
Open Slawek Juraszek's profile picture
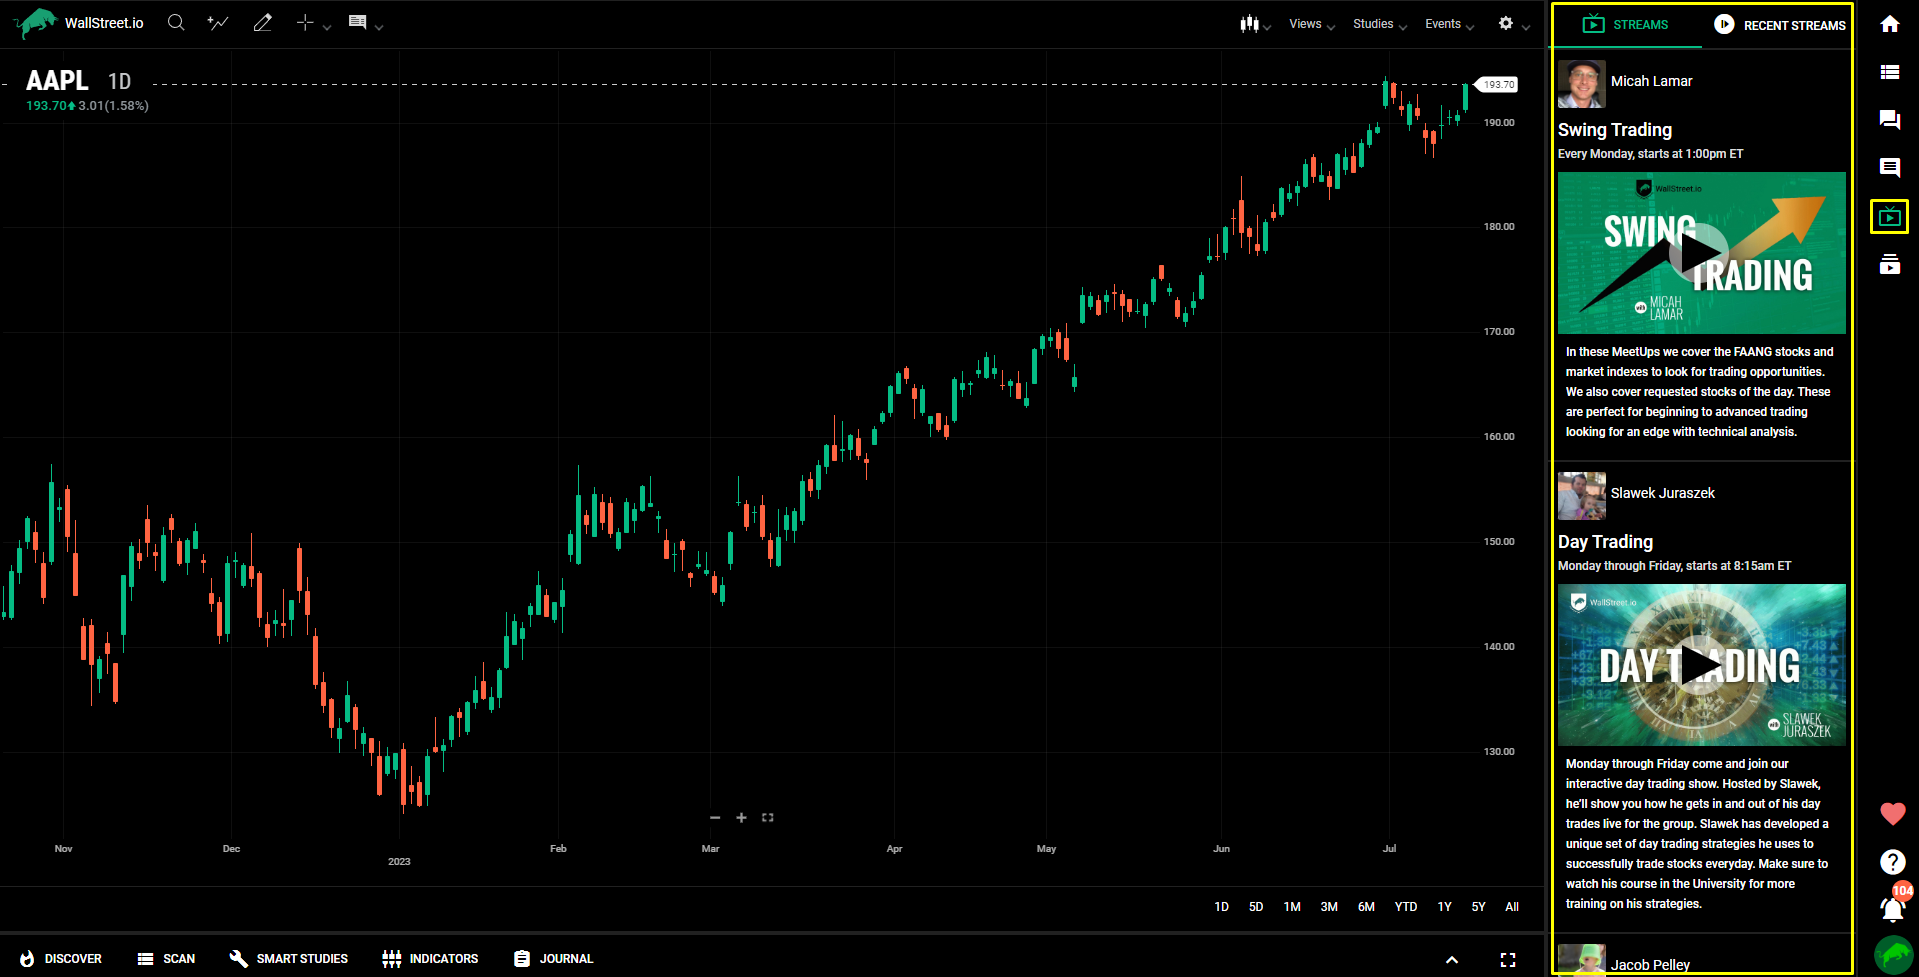coord(1581,496)
